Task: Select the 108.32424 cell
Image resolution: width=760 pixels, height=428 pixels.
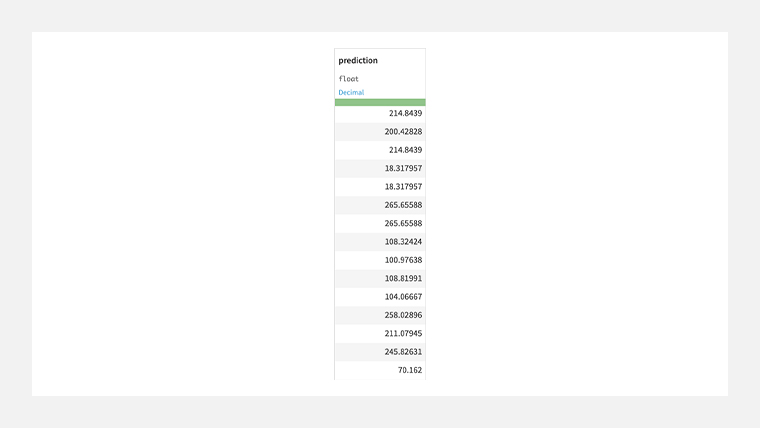Action: (x=380, y=242)
